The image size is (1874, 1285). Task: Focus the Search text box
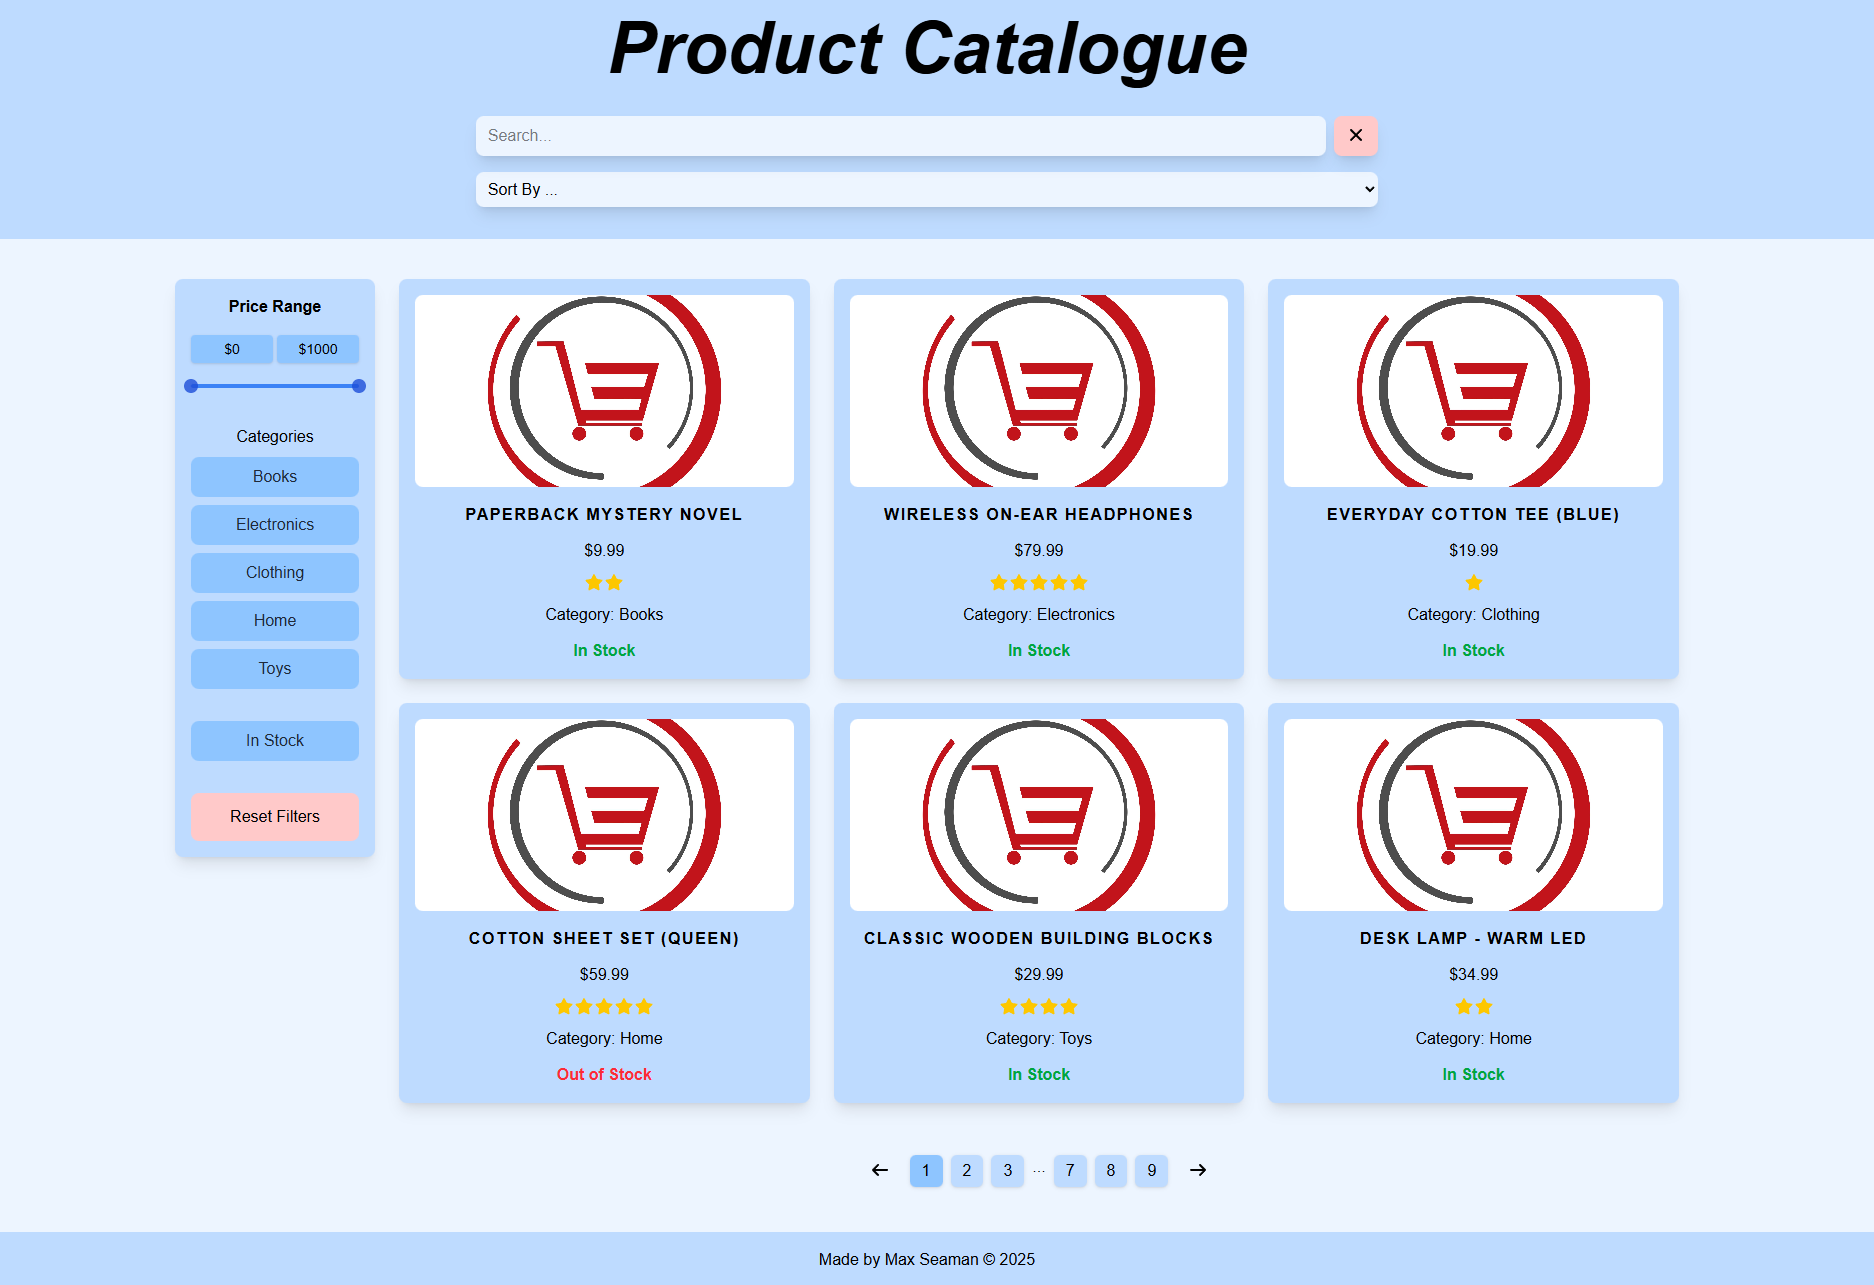point(900,136)
